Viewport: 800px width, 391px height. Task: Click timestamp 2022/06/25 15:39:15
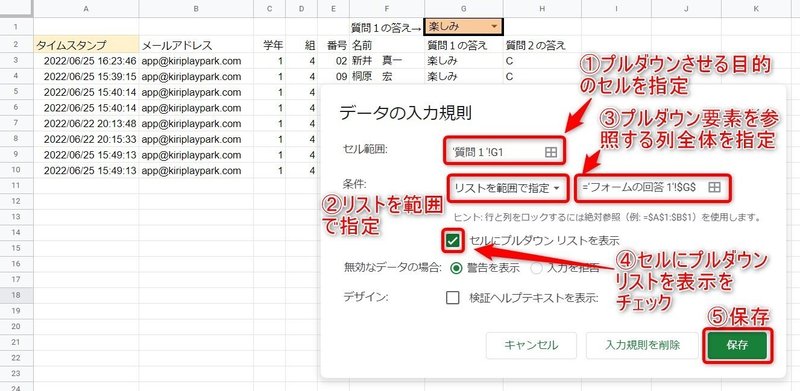click(86, 77)
